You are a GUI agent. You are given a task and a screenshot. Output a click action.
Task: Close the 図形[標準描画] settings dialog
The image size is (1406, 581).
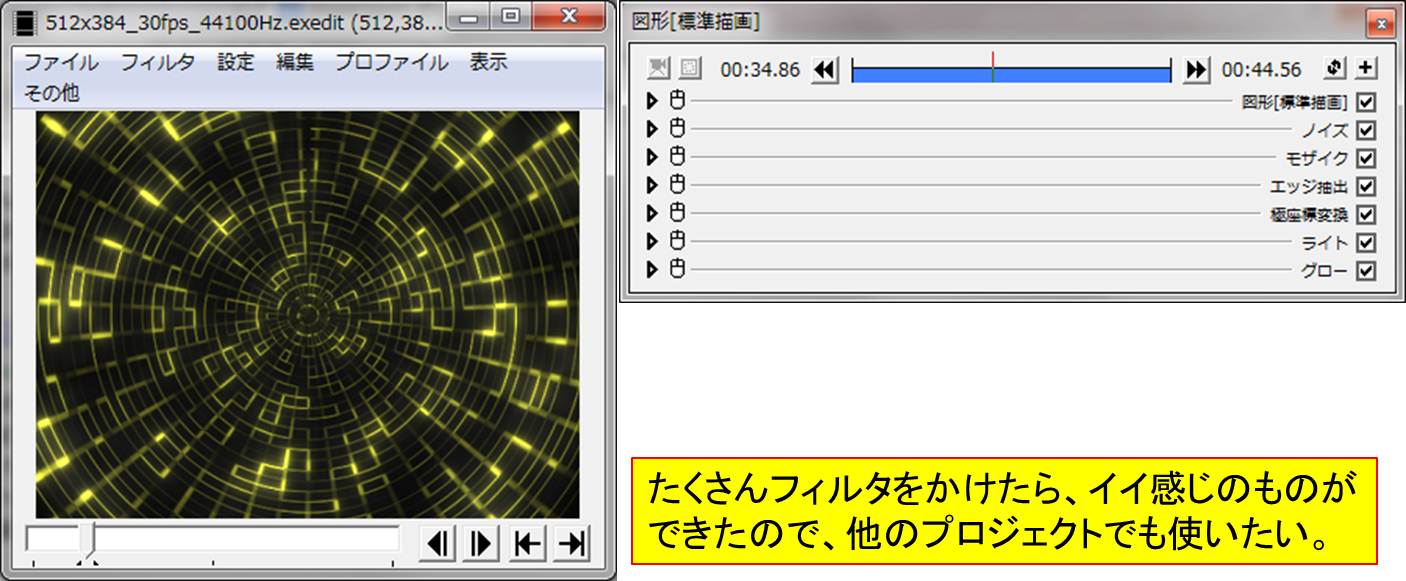(x=1380, y=23)
